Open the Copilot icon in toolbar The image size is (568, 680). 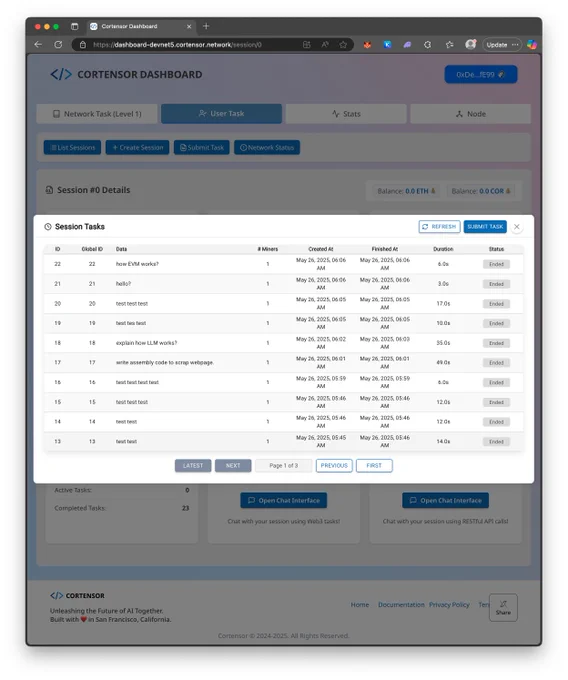(532, 45)
